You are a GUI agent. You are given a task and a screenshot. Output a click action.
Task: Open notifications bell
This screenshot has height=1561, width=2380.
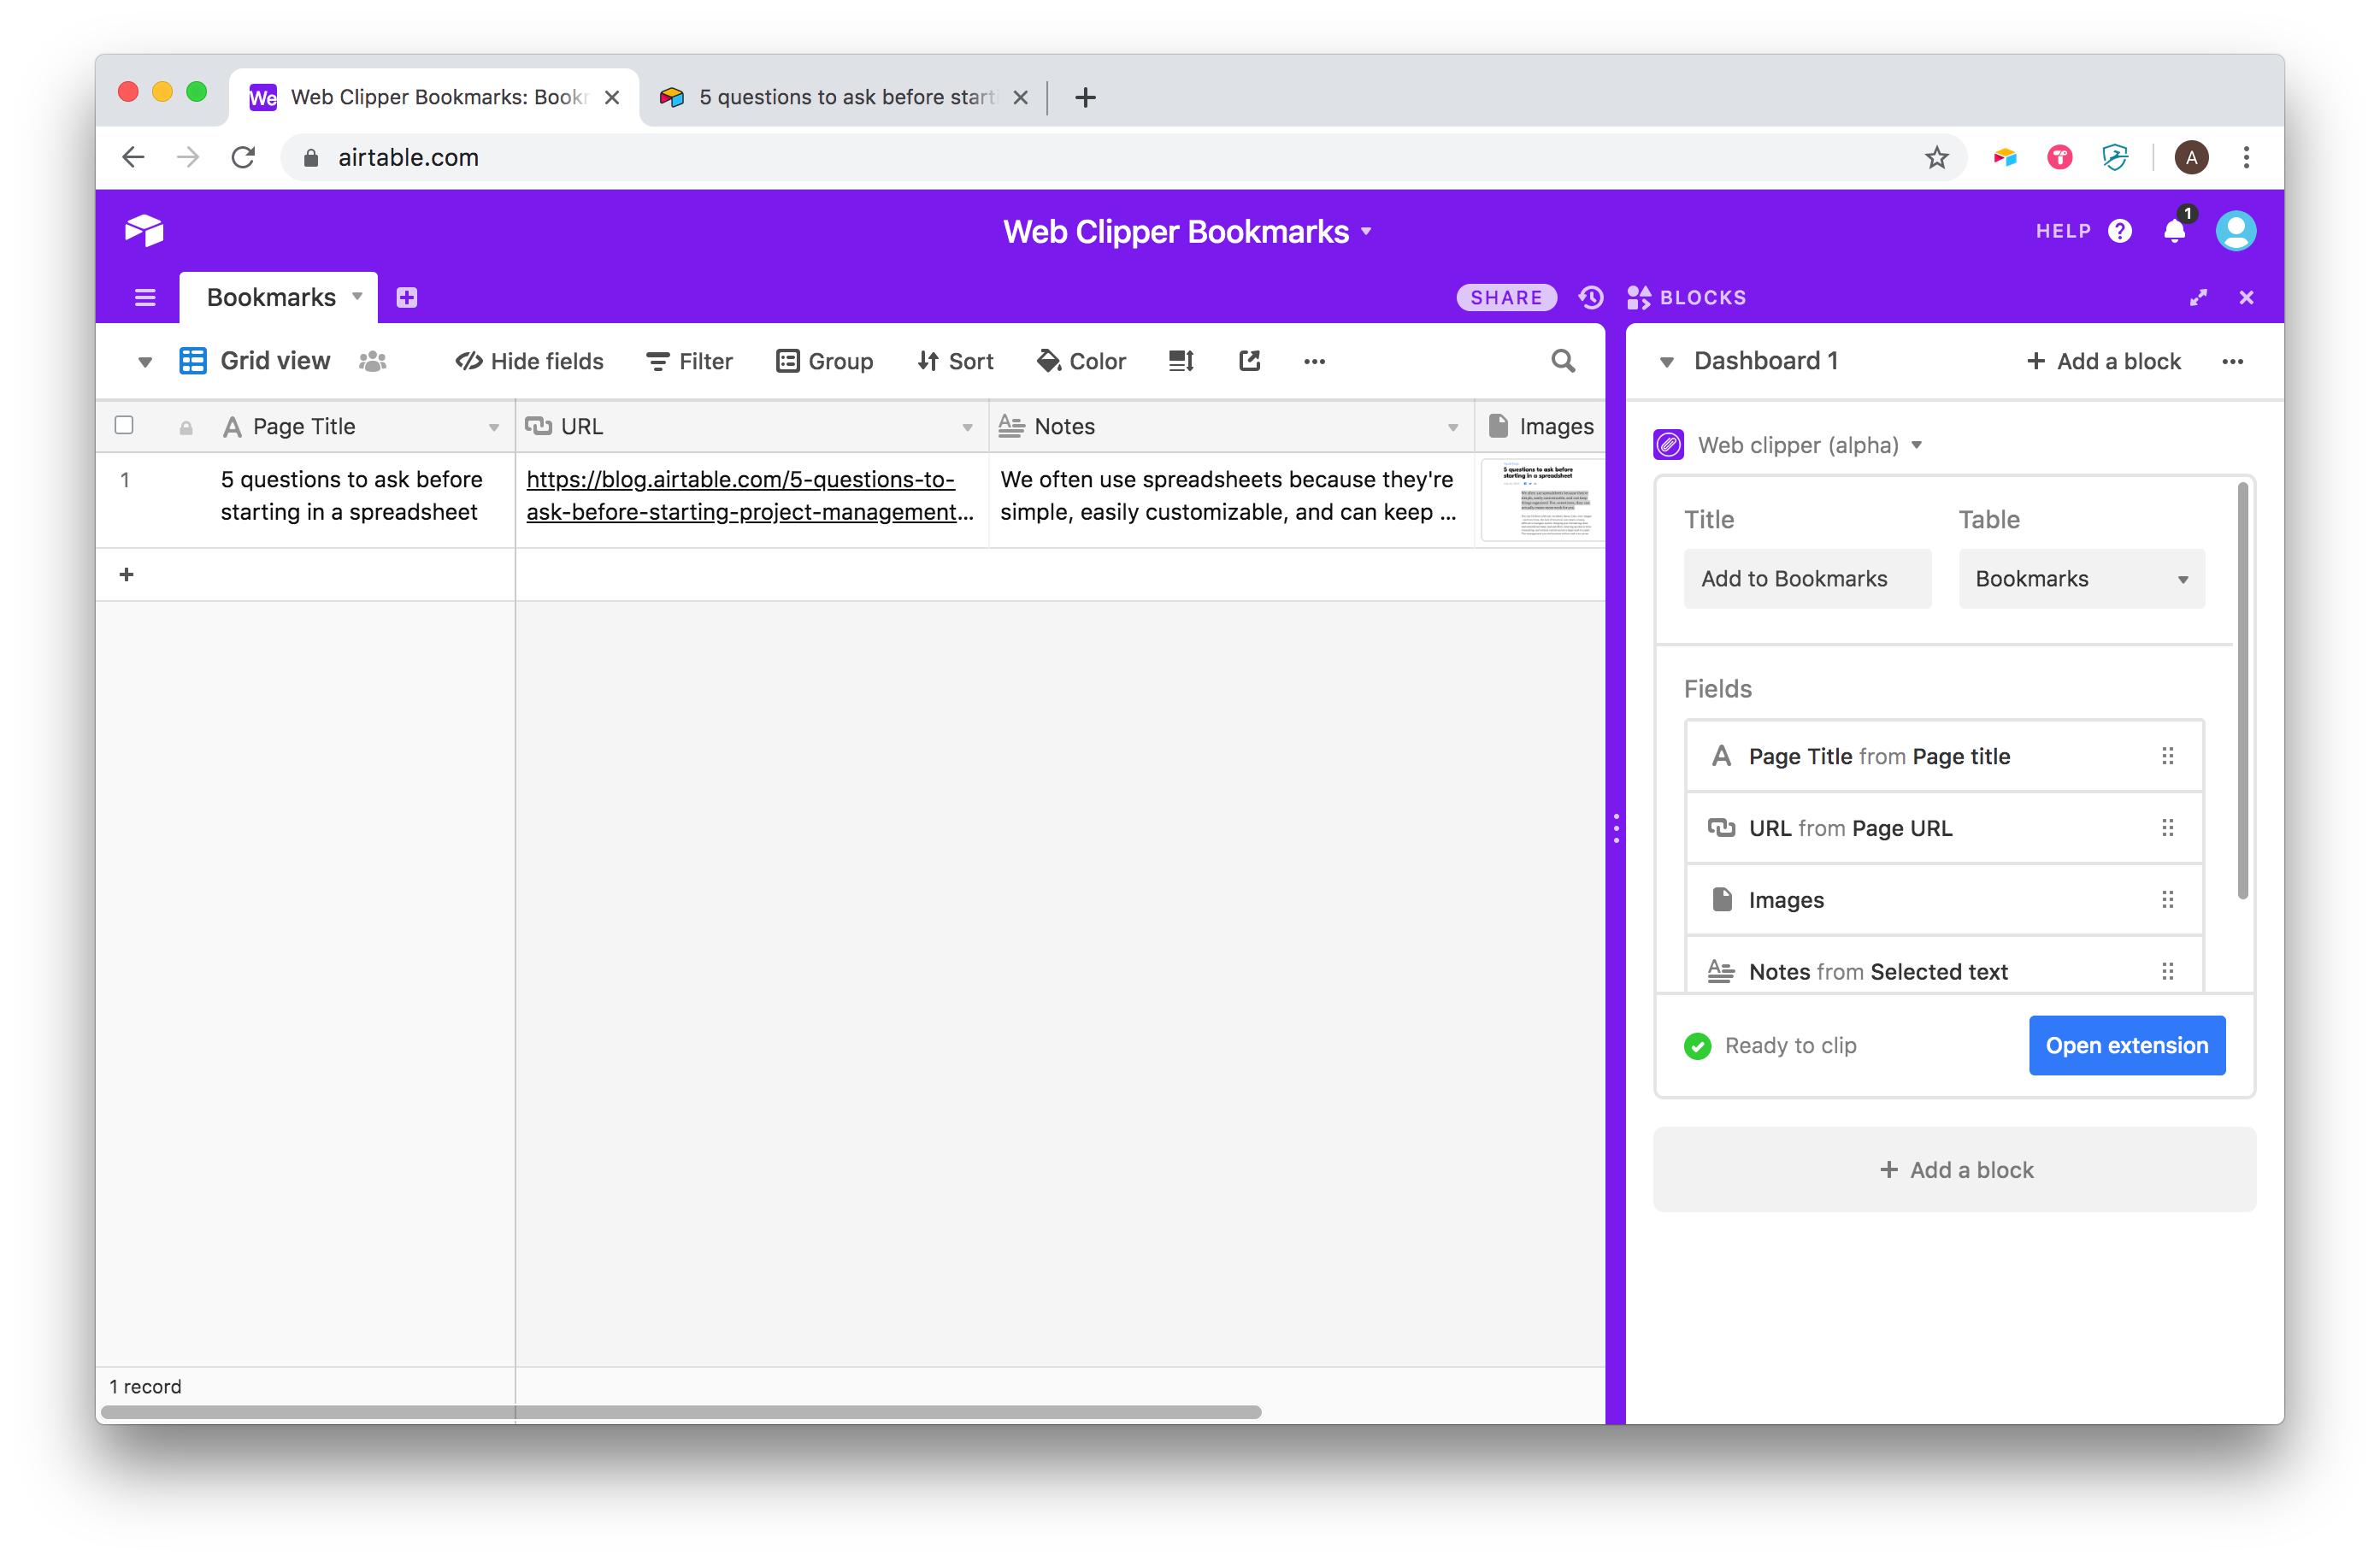[2174, 231]
